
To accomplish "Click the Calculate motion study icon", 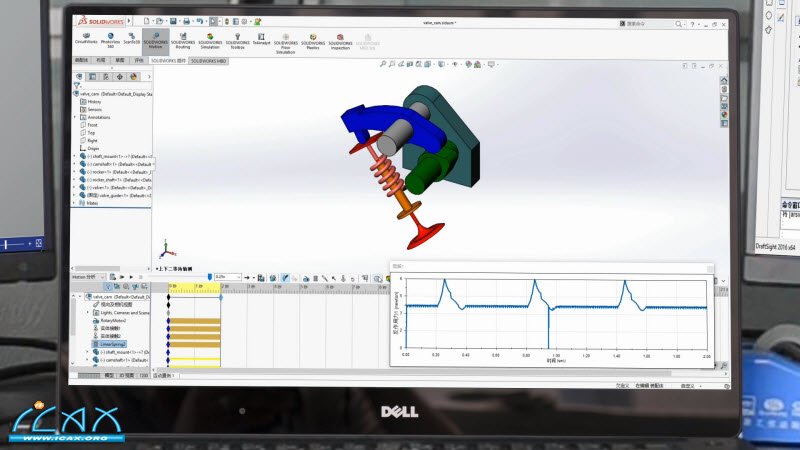I will pyautogui.click(x=113, y=277).
